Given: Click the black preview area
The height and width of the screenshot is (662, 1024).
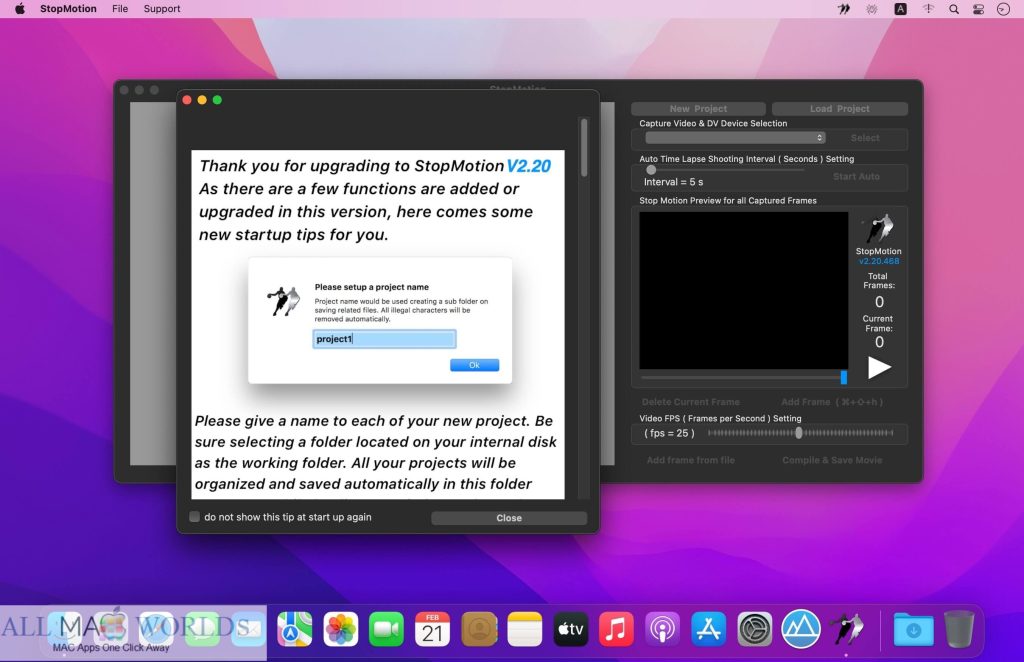Looking at the screenshot, I should [x=743, y=290].
